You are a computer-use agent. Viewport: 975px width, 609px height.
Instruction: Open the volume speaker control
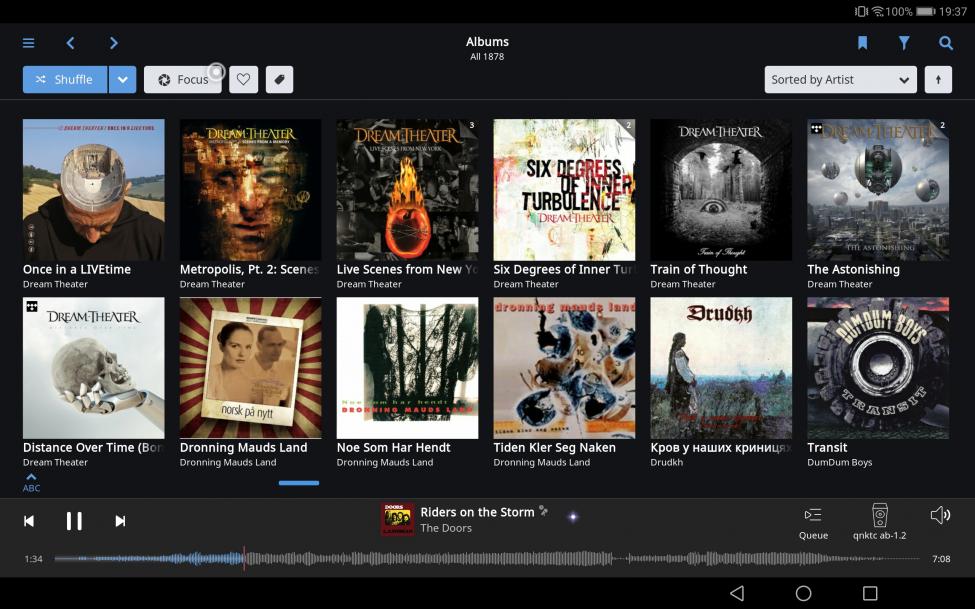(x=940, y=515)
